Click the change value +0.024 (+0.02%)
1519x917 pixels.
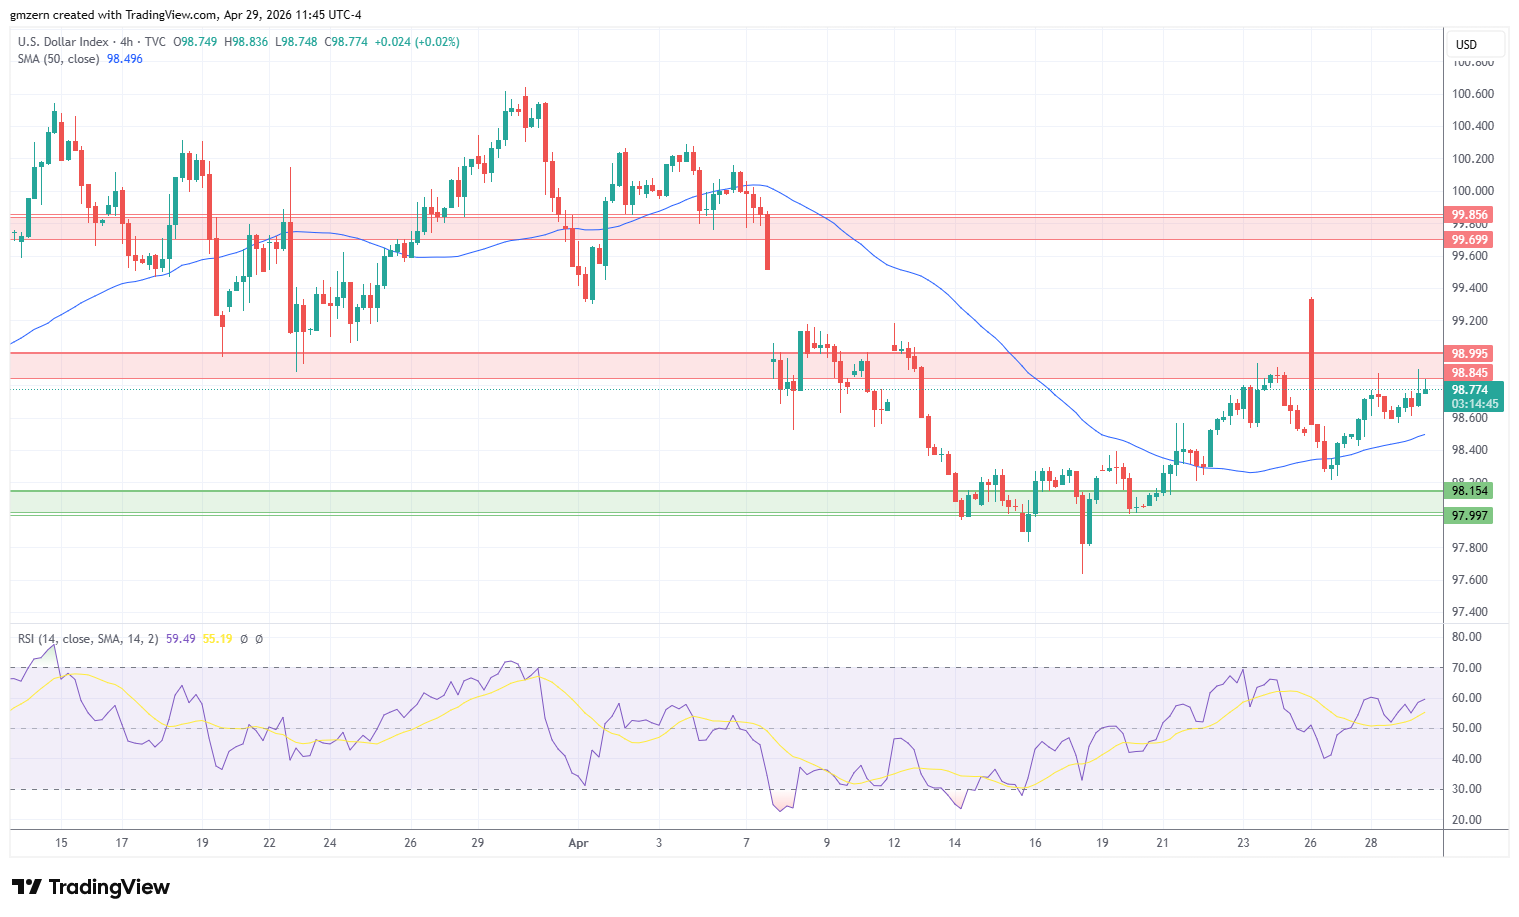tap(417, 42)
